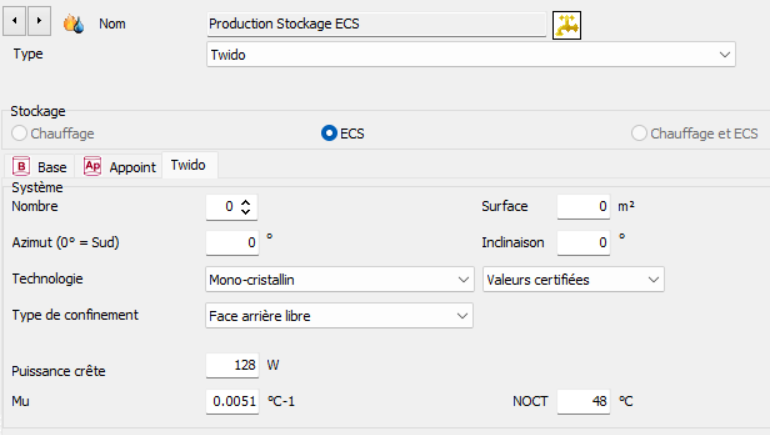Click the next (right arrow) navigation button

tap(38, 20)
